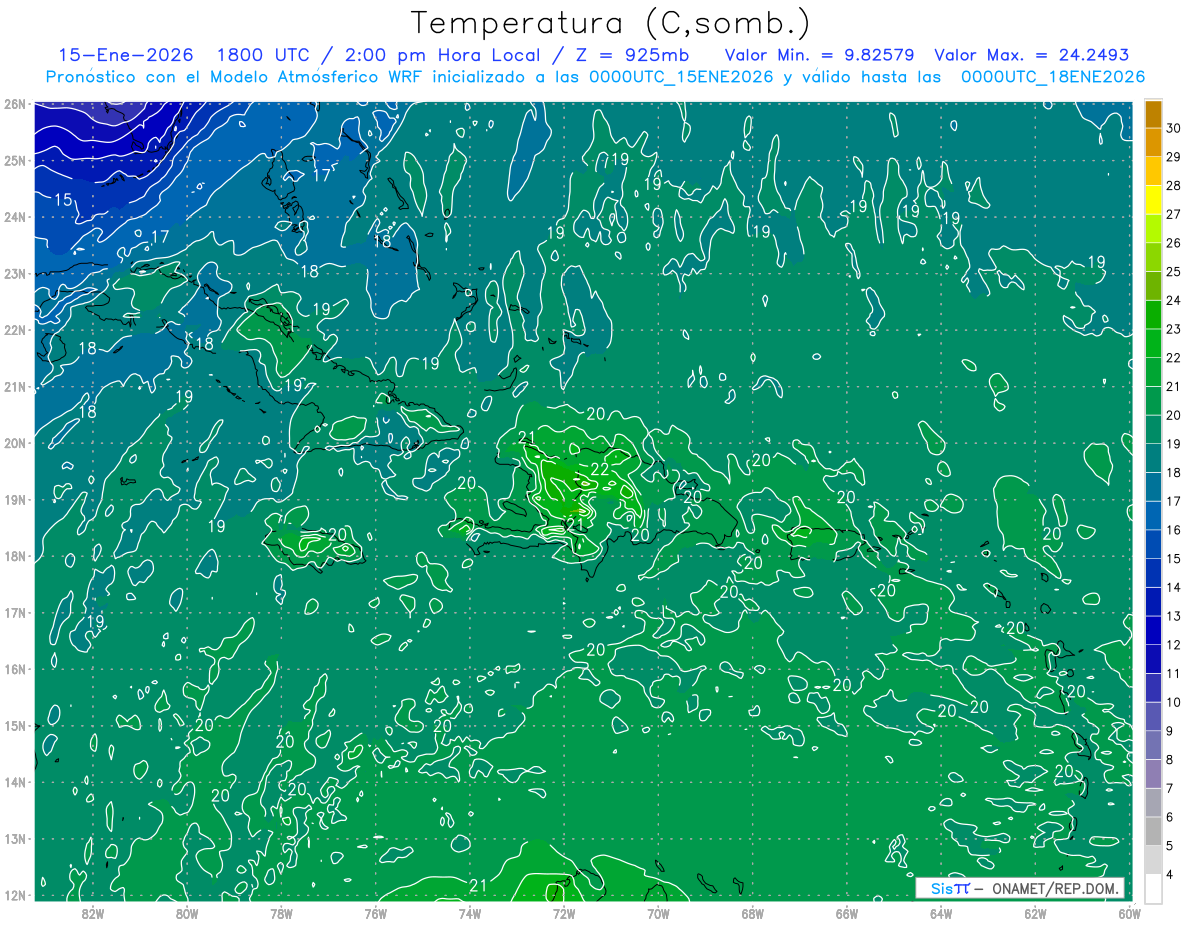This screenshot has height=927, width=1200.
Task: Click the '80W' longitude label
Action: pyautogui.click(x=187, y=914)
